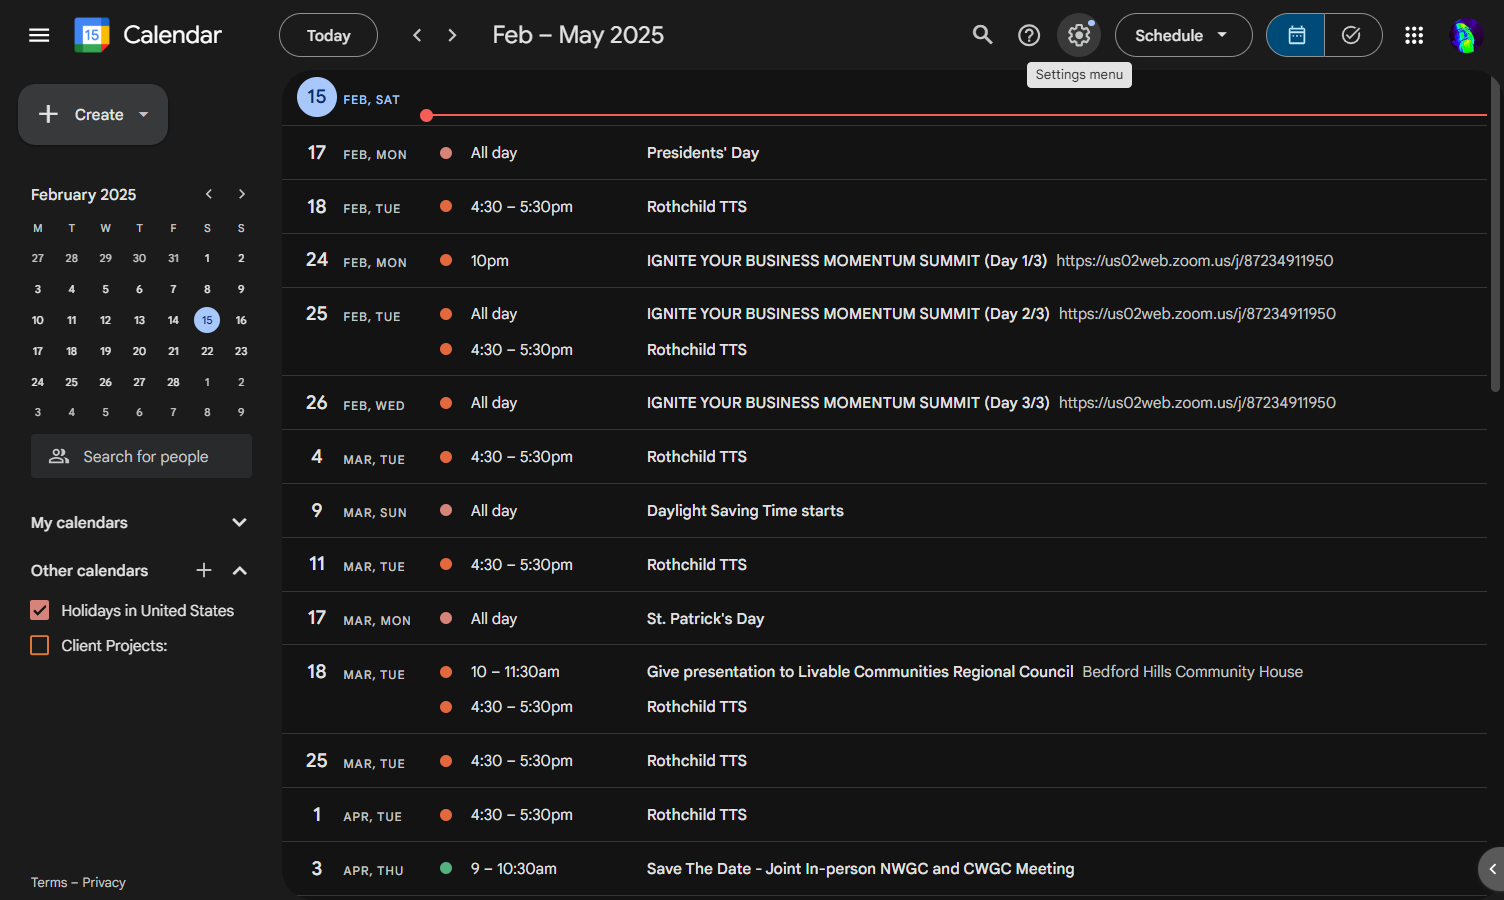The width and height of the screenshot is (1504, 900).
Task: Click the Google Calendar logo
Action: [x=92, y=35]
